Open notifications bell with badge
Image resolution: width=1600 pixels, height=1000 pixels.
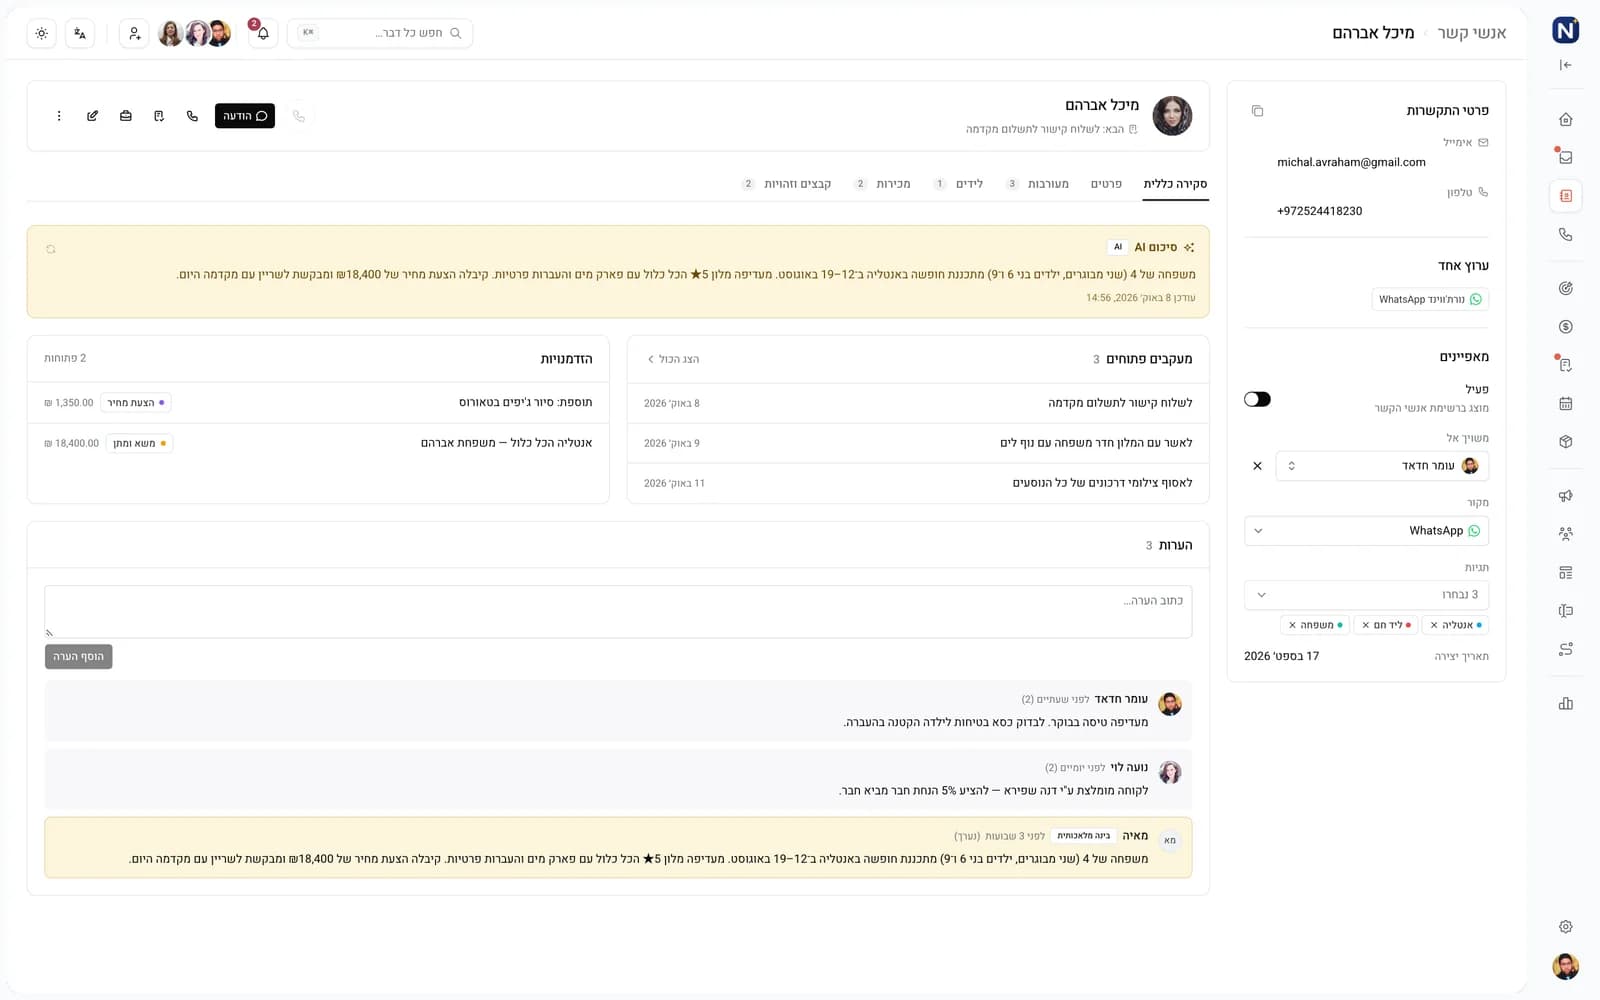click(263, 33)
